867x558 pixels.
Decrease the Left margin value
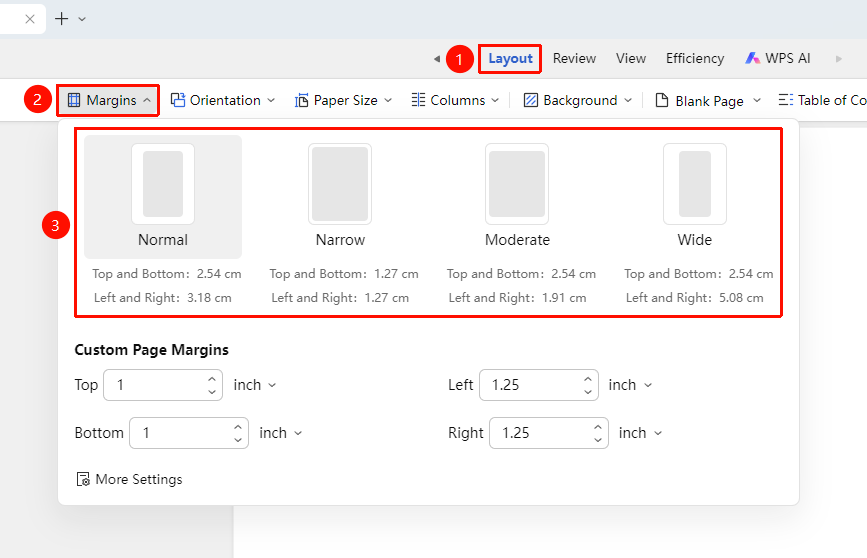pos(588,392)
